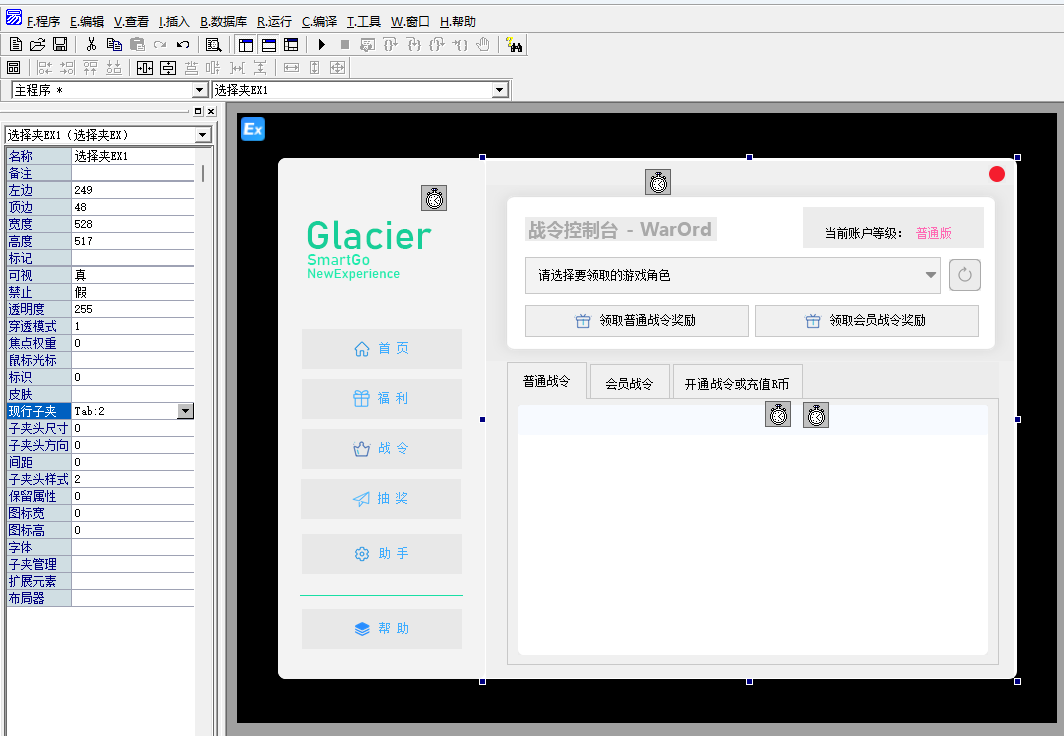Select the 可视 property row
1064x736 pixels.
pos(100,275)
